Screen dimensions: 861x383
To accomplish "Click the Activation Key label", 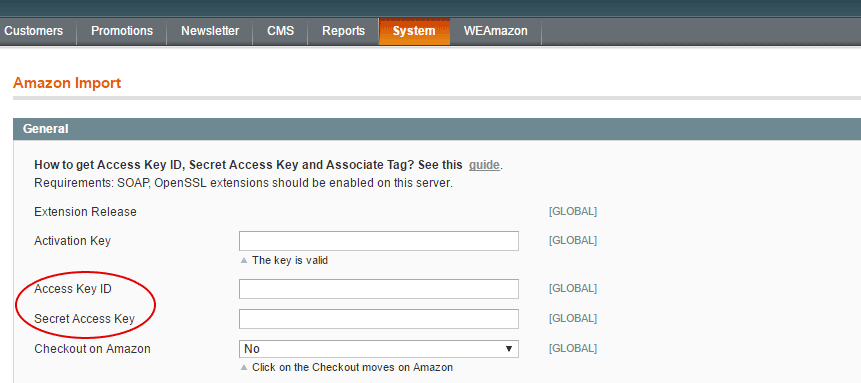I will click(72, 241).
